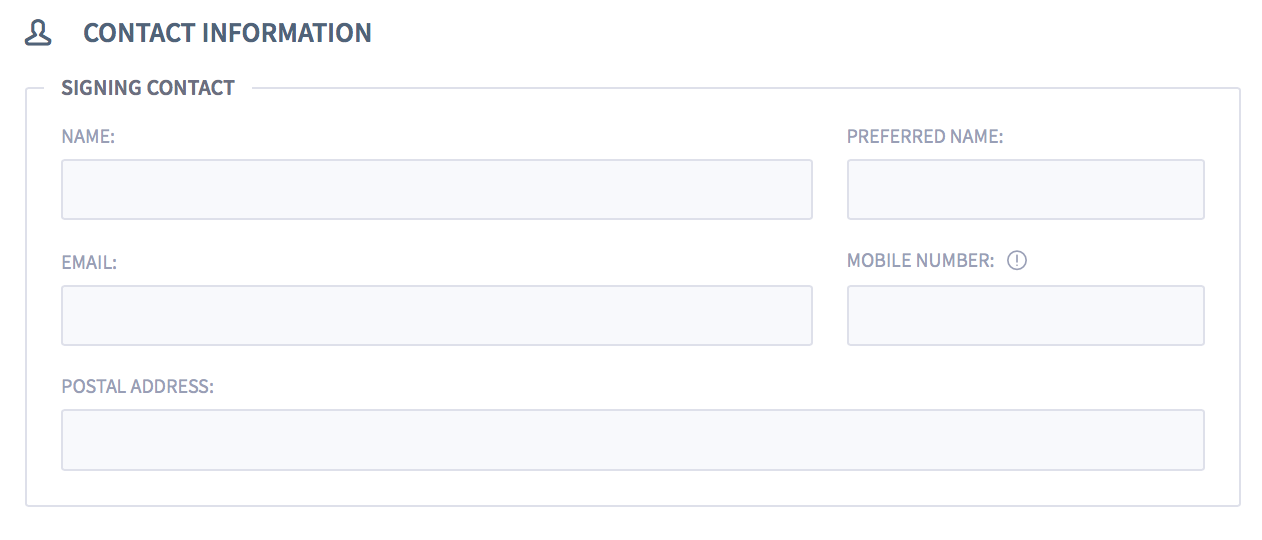The width and height of the screenshot is (1262, 540).
Task: Click the Postal Address field
Action: click(633, 440)
